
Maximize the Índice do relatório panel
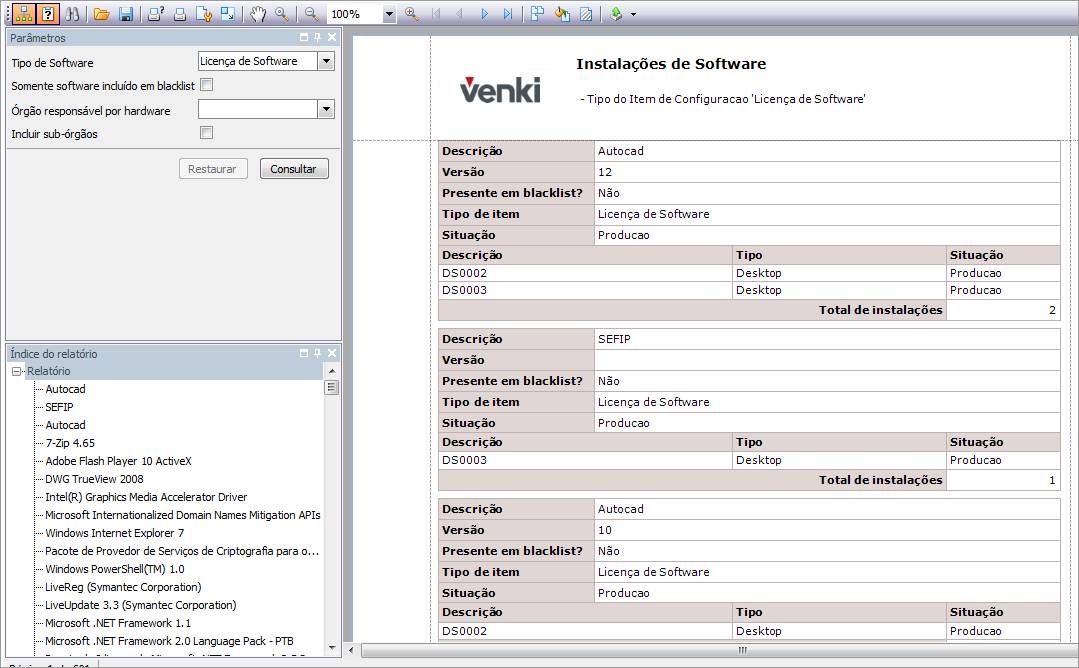tap(304, 353)
